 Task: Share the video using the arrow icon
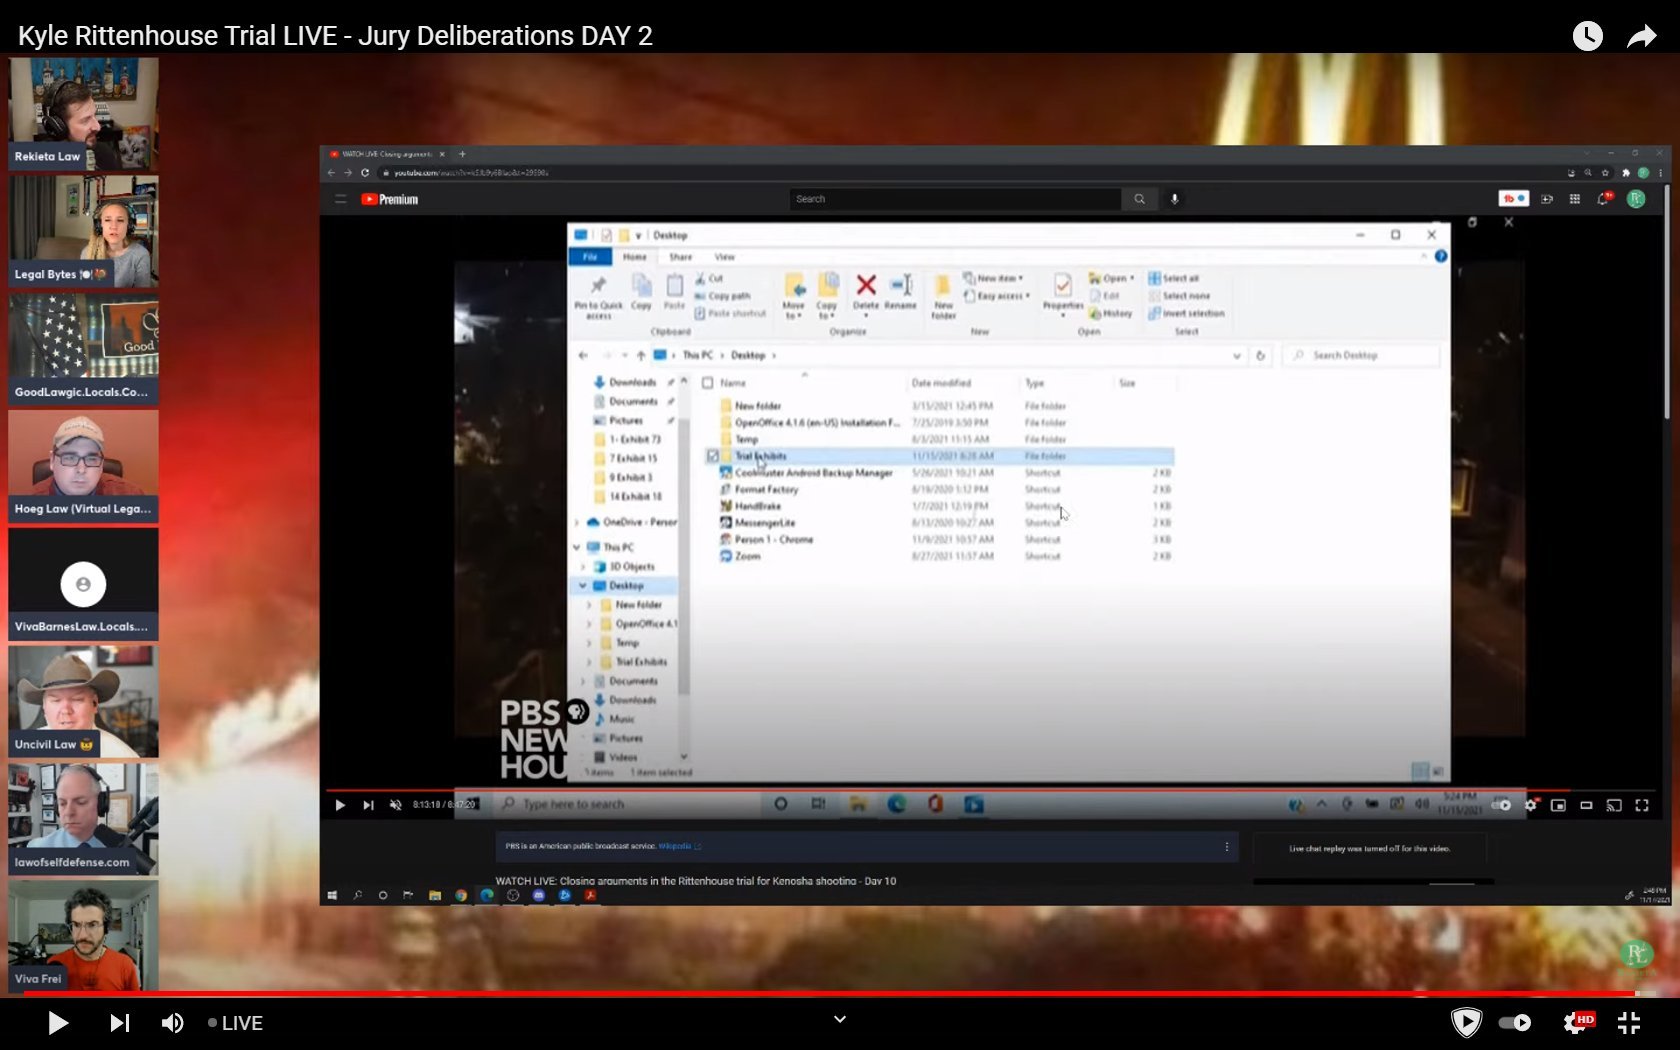click(1641, 37)
